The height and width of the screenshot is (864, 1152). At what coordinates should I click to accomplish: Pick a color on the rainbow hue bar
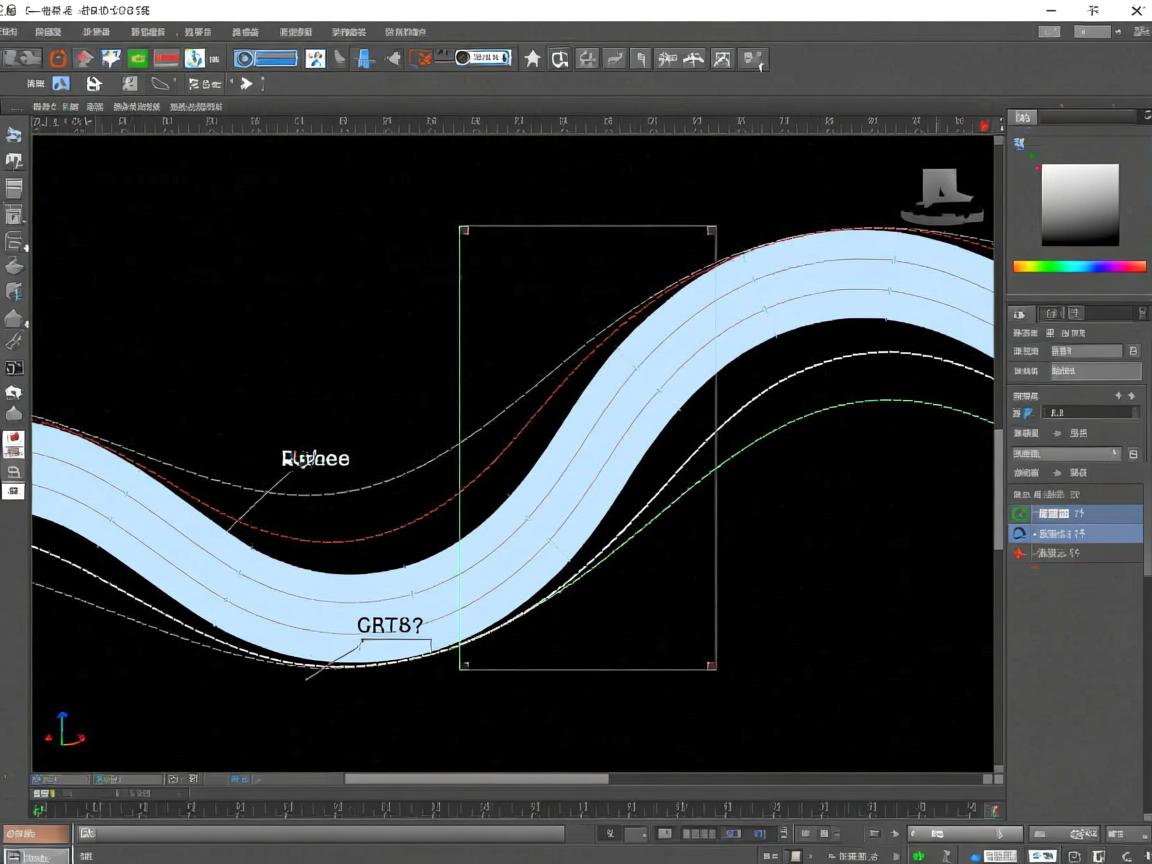[x=1079, y=267]
